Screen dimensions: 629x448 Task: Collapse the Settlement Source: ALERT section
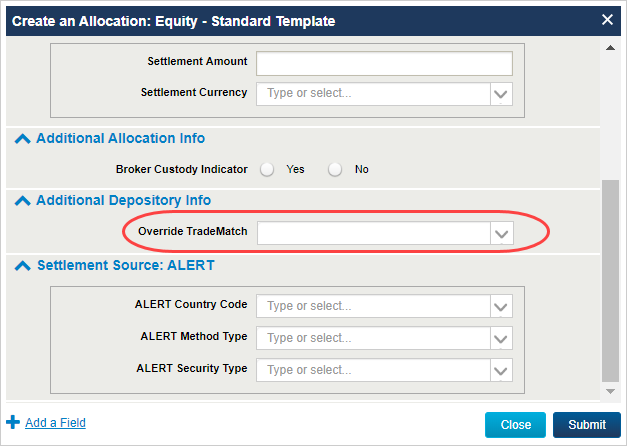pos(22,266)
